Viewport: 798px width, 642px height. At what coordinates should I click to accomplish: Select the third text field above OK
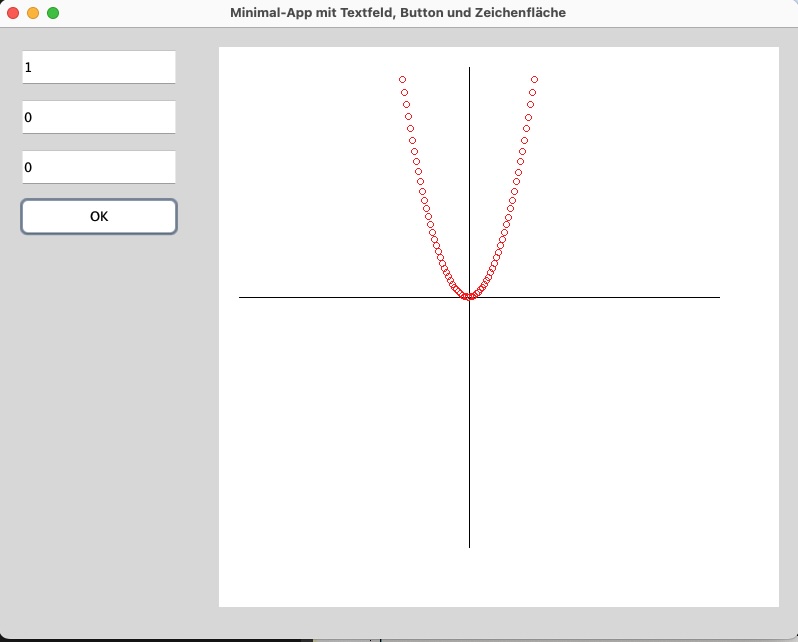click(x=99, y=167)
